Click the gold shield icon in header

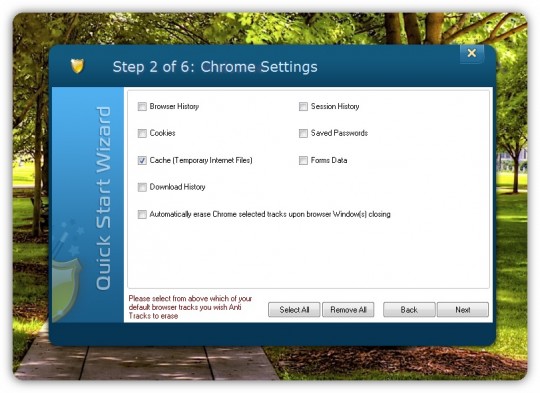click(x=77, y=66)
